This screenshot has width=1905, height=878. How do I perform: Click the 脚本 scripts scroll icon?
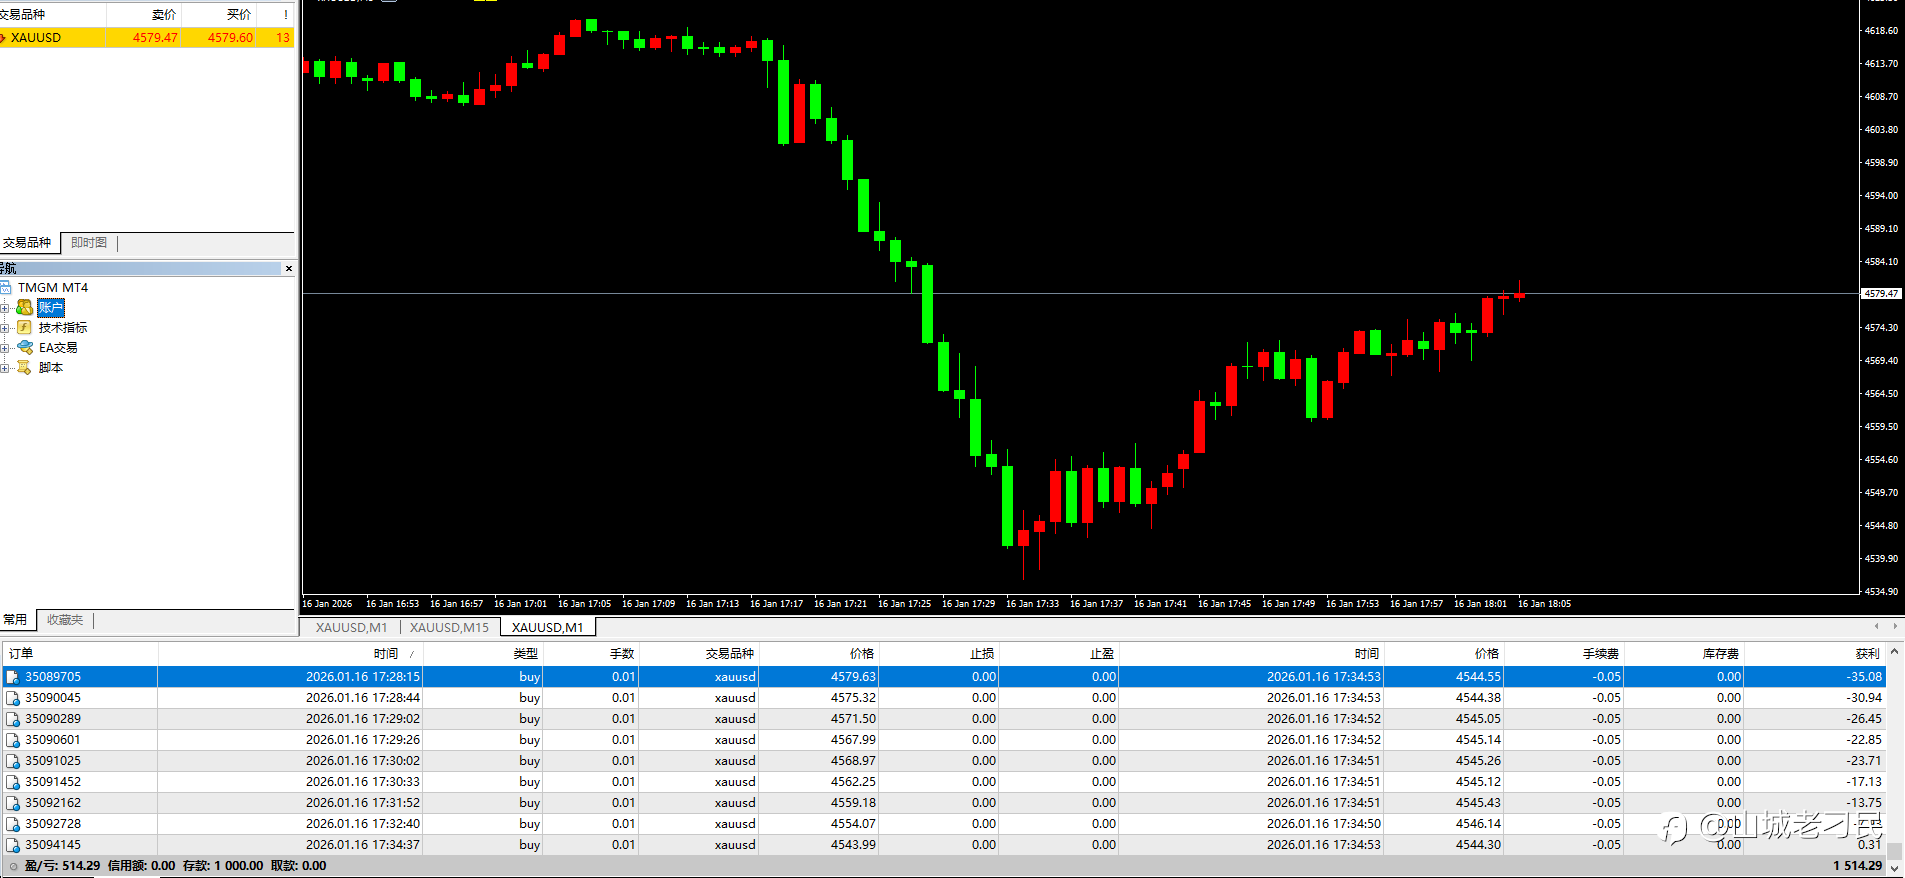24,367
